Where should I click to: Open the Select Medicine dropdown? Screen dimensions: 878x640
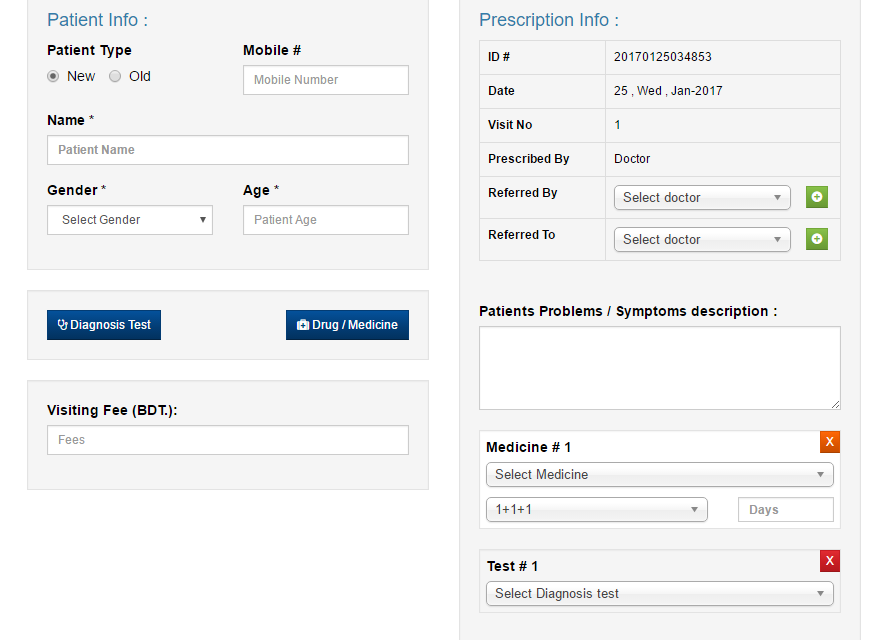[x=659, y=474]
